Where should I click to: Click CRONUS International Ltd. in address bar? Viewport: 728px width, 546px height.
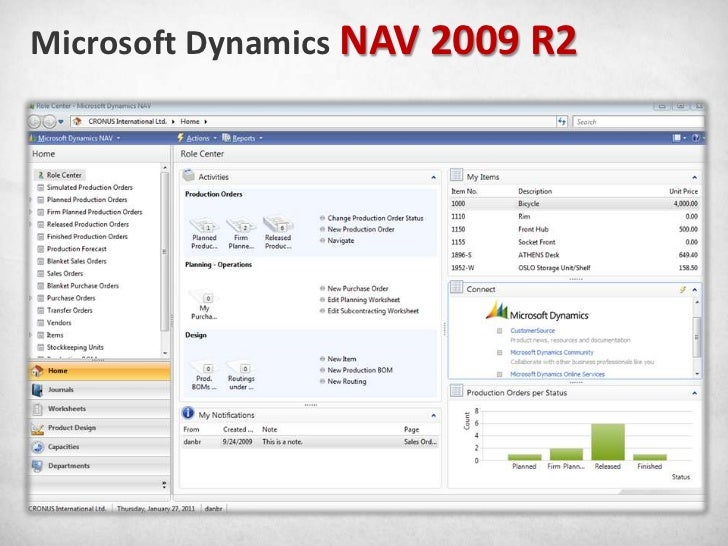click(127, 122)
